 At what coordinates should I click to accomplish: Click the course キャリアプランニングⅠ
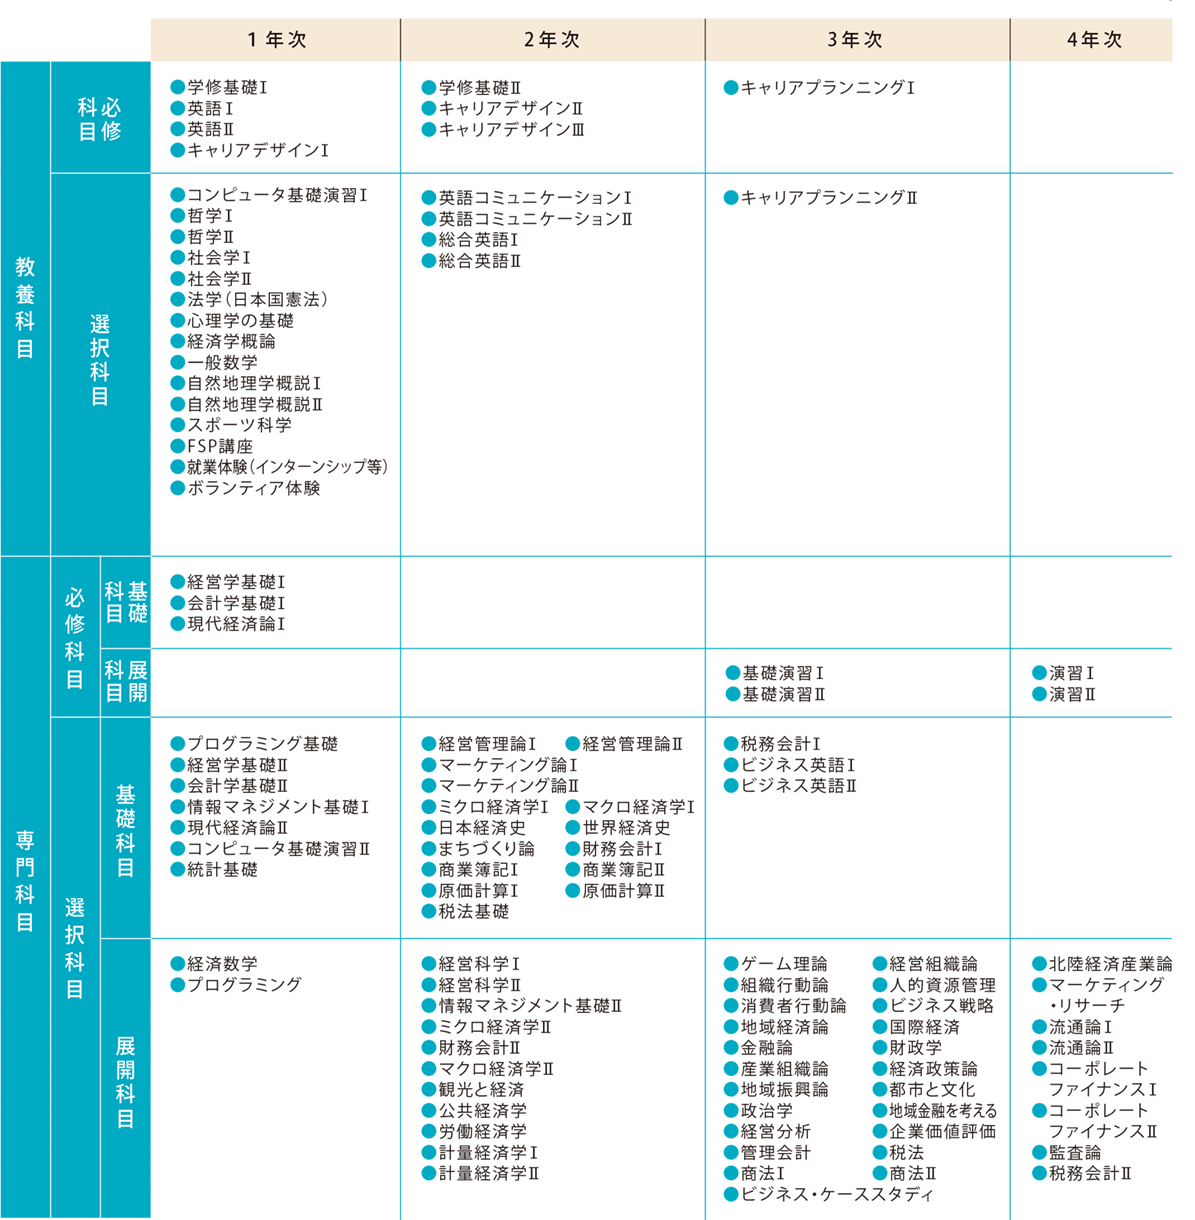point(819,88)
